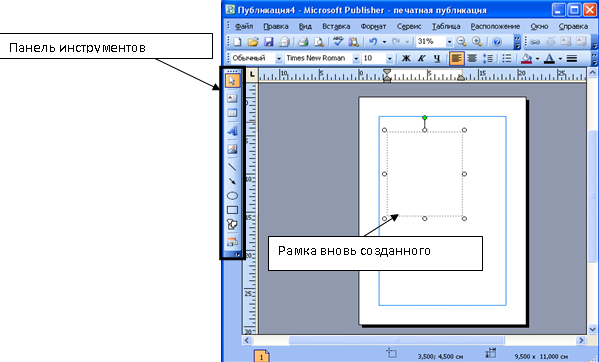Screen dimensions: 599x362
Task: Open the Вид menu
Action: tap(305, 26)
